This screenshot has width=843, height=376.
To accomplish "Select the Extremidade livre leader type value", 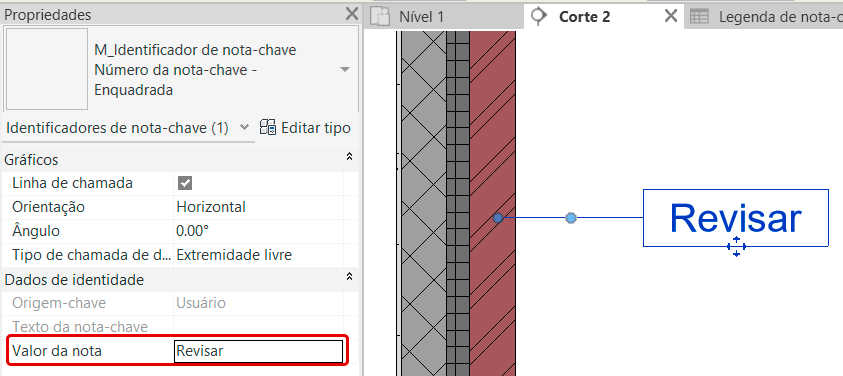I will tap(234, 255).
